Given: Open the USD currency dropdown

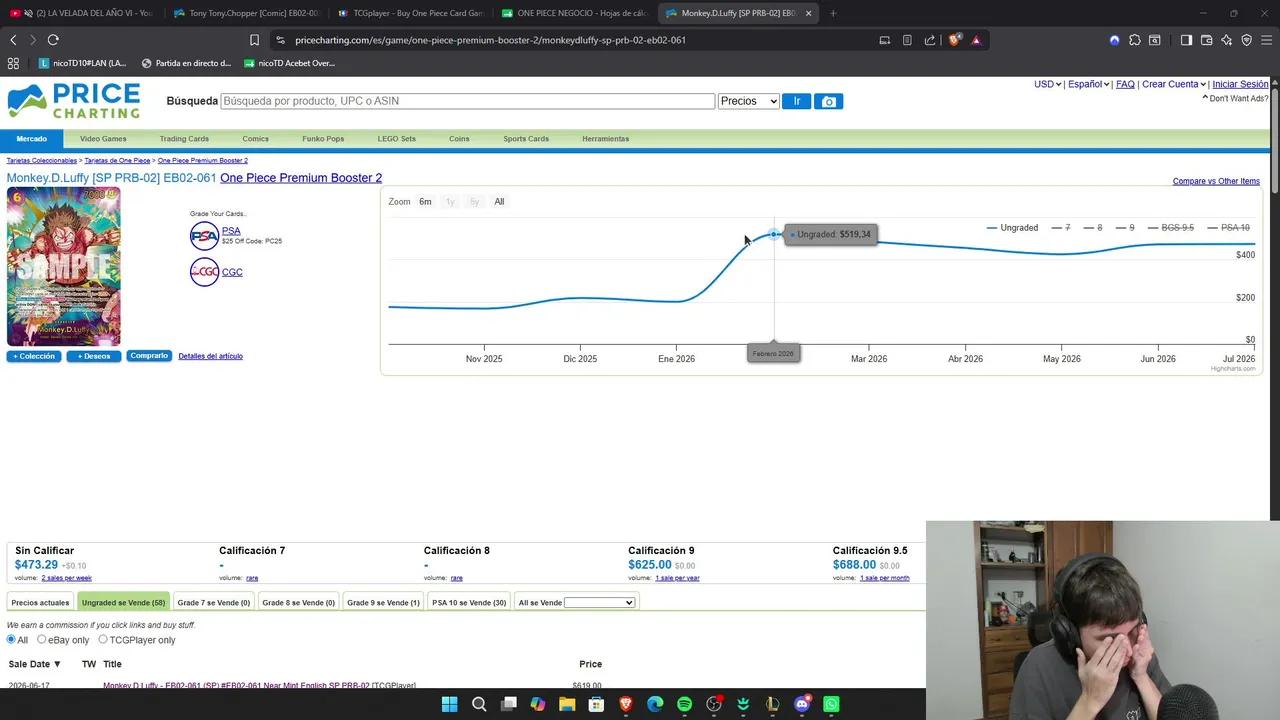Looking at the screenshot, I should point(1047,84).
